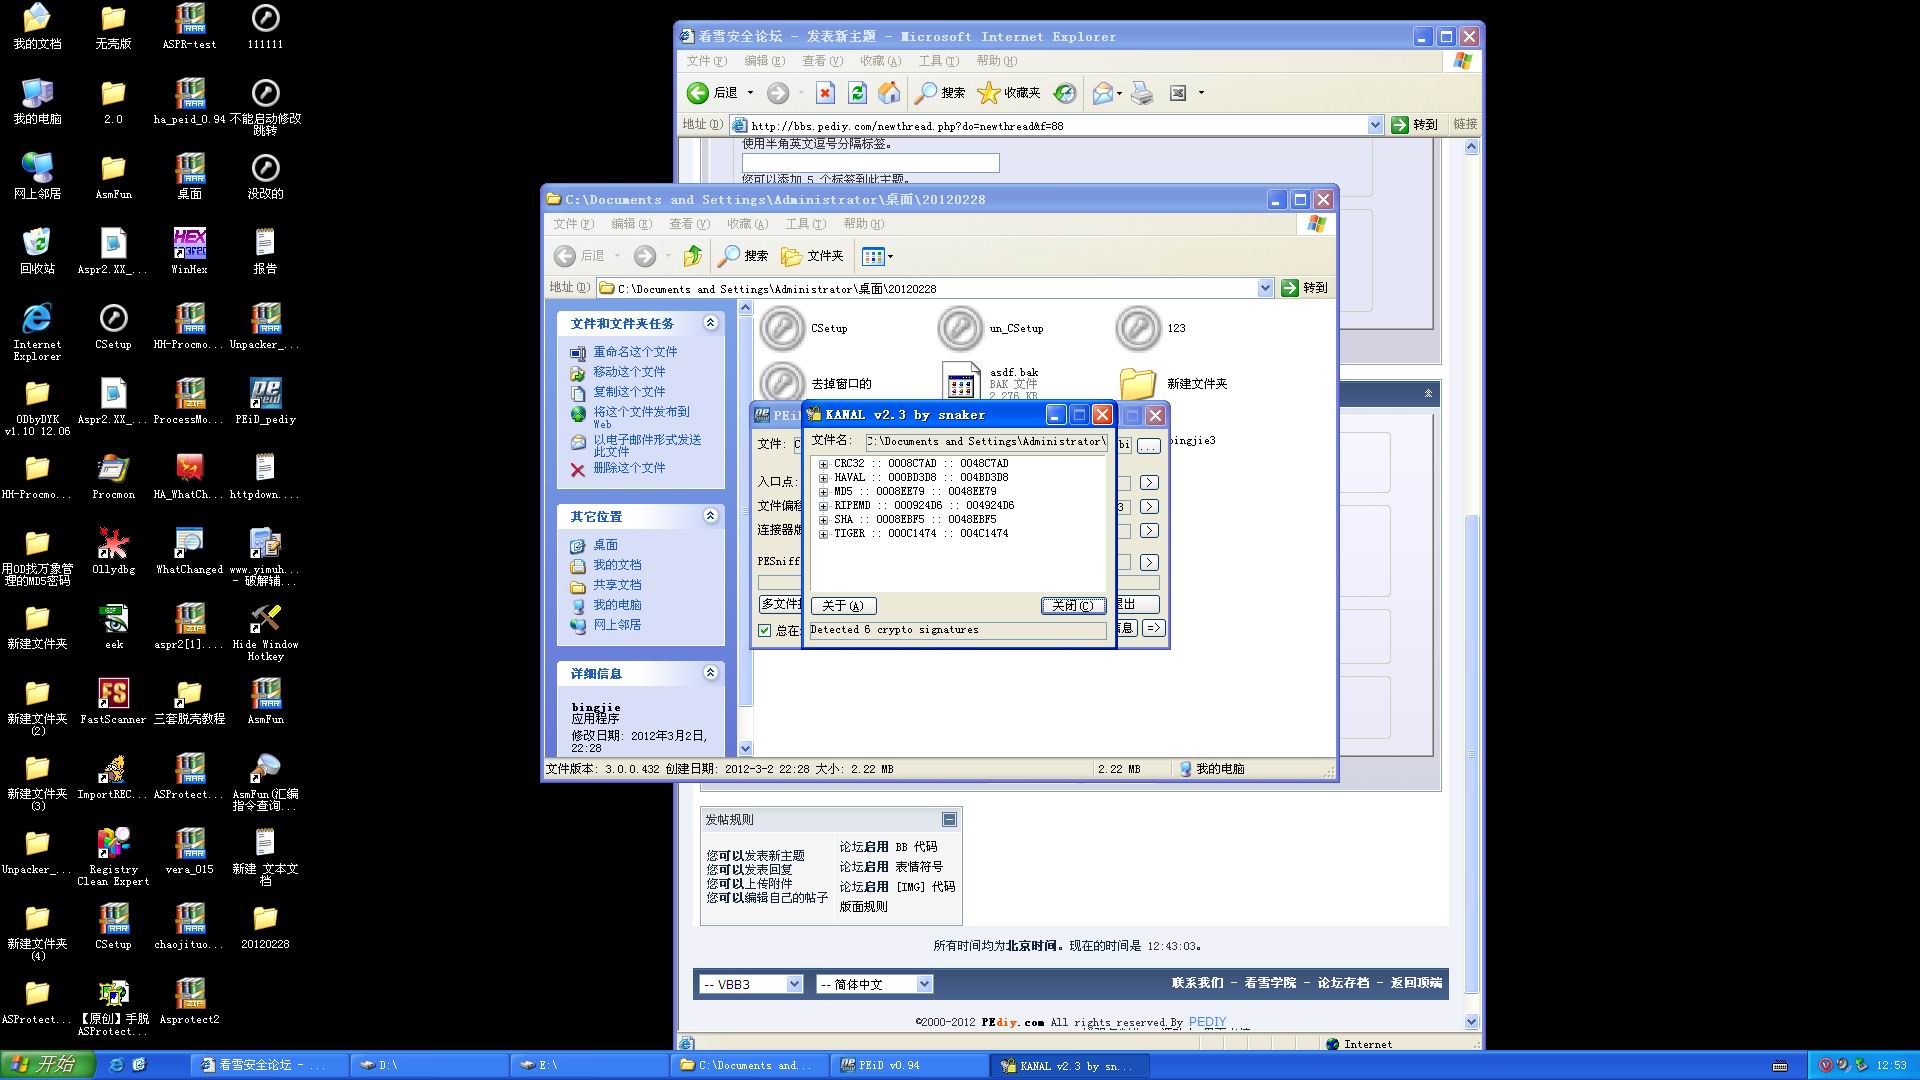This screenshot has width=1920, height=1080.
Task: Click the 复制这个文件 task link
Action: 629,392
